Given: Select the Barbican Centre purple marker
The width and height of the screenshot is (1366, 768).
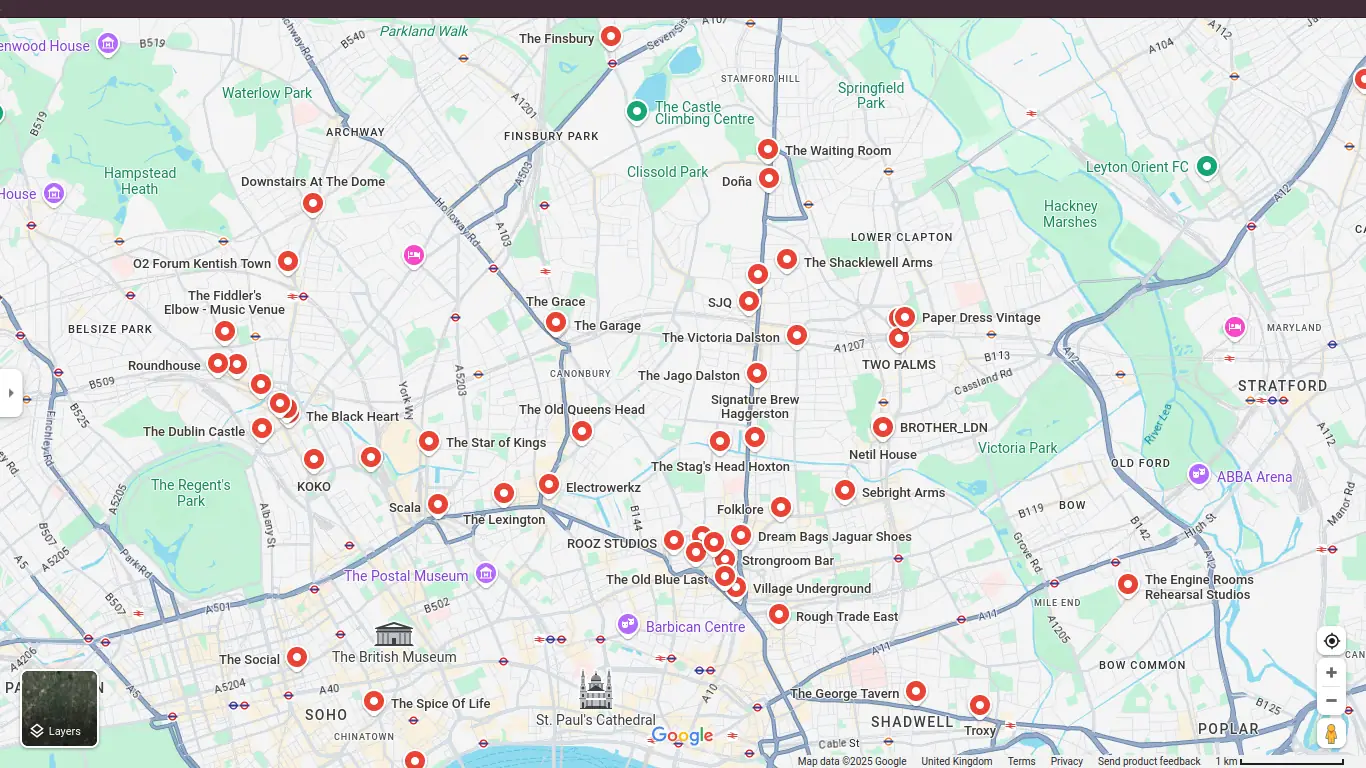Looking at the screenshot, I should coord(628,625).
